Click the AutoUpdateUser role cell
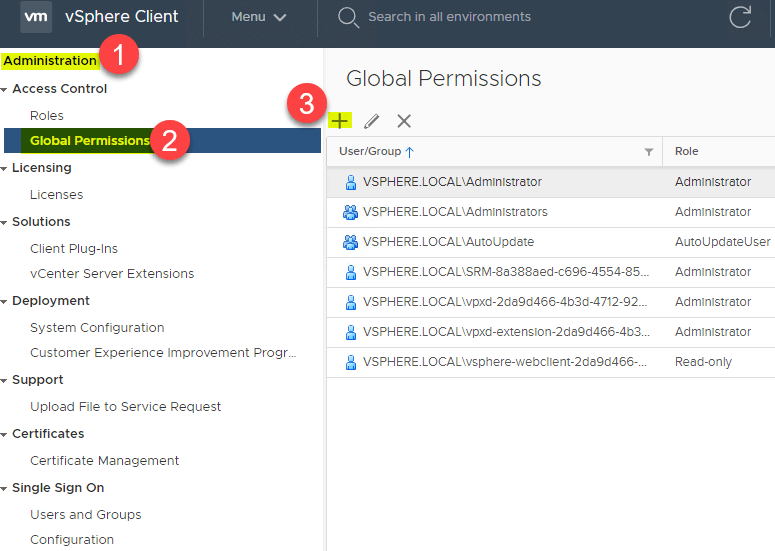The height and width of the screenshot is (551, 775). [723, 242]
